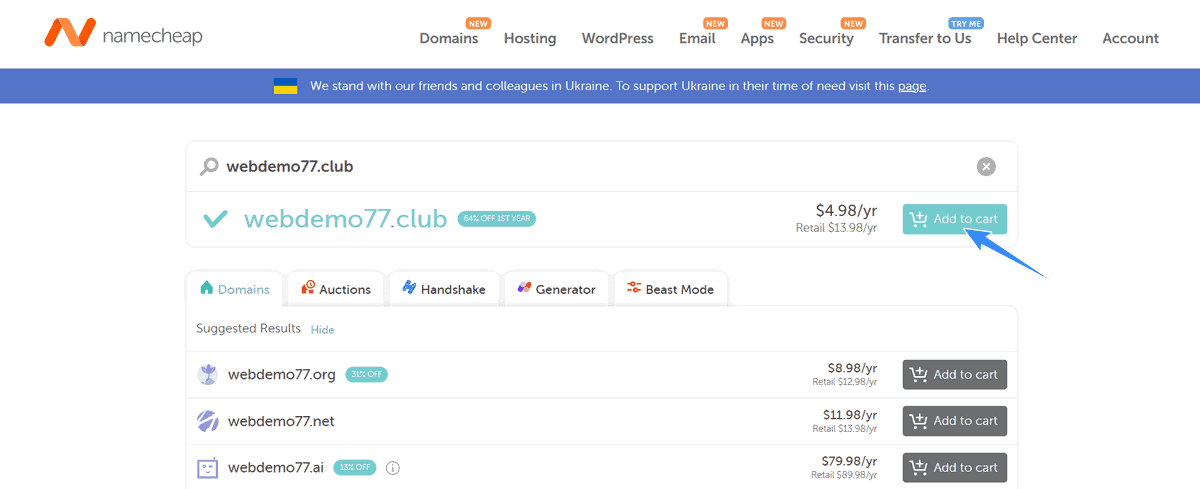Click the $11.98/yr price
This screenshot has width=1200, height=489.
[x=850, y=415]
